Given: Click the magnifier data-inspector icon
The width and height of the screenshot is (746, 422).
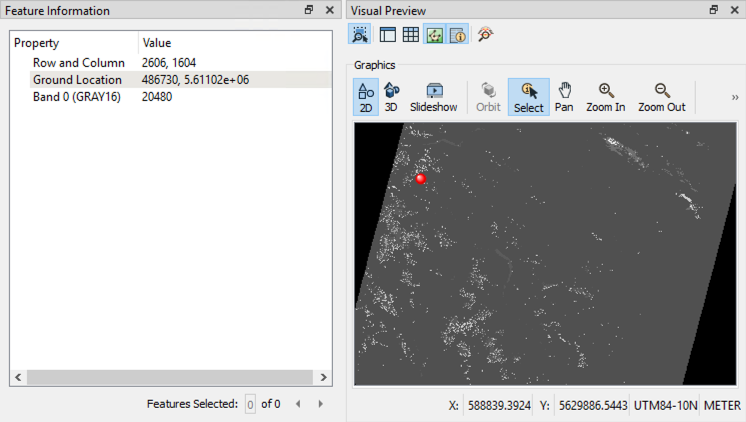Looking at the screenshot, I should (486, 34).
